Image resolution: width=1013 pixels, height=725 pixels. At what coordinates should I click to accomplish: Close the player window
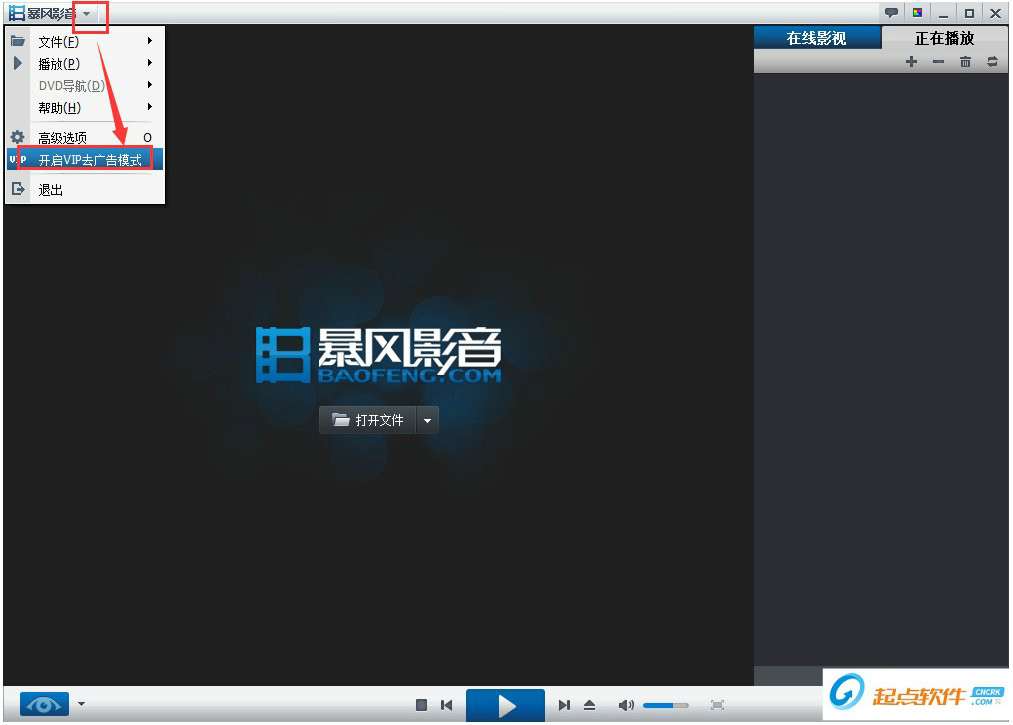pos(996,13)
